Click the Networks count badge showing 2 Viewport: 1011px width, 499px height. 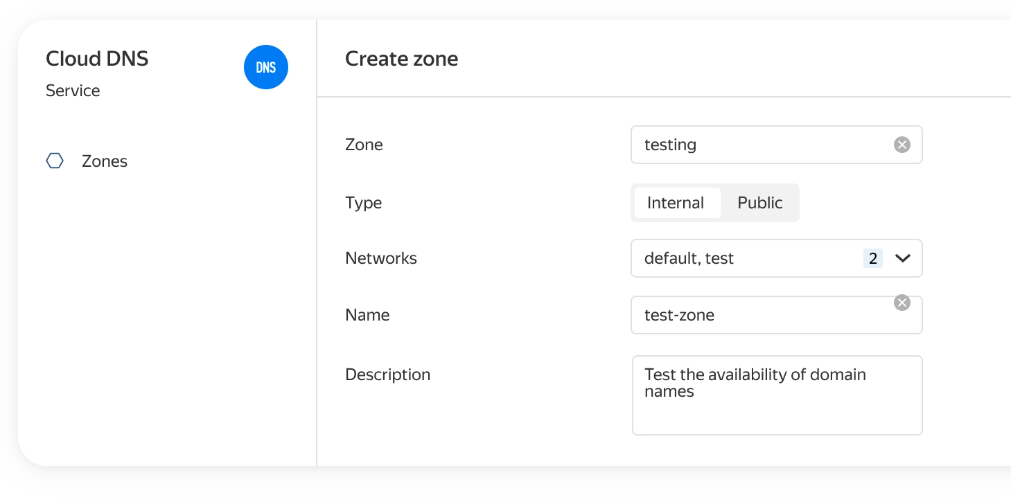tap(873, 258)
